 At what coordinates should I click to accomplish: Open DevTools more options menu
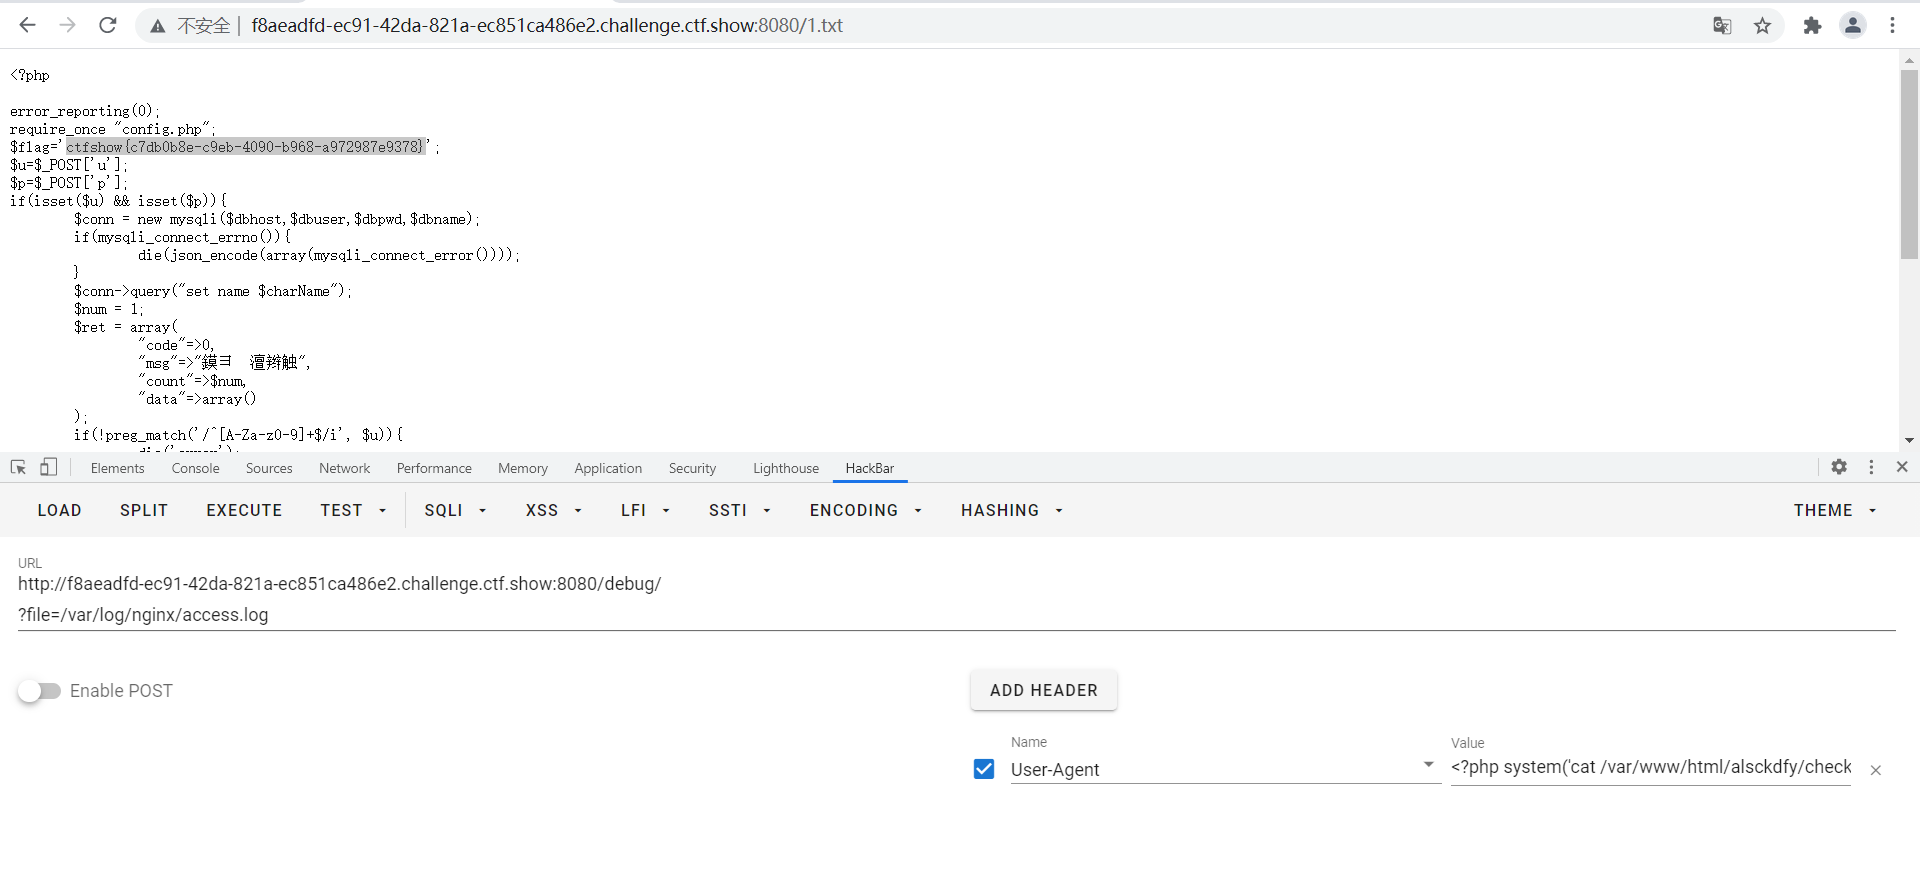[1871, 467]
